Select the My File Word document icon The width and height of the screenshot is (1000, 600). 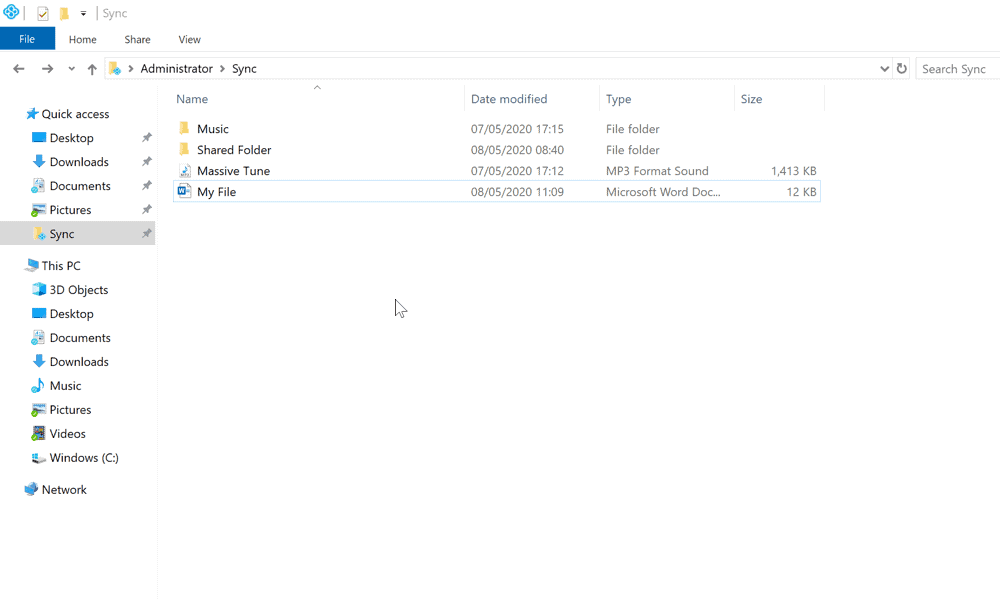[184, 191]
